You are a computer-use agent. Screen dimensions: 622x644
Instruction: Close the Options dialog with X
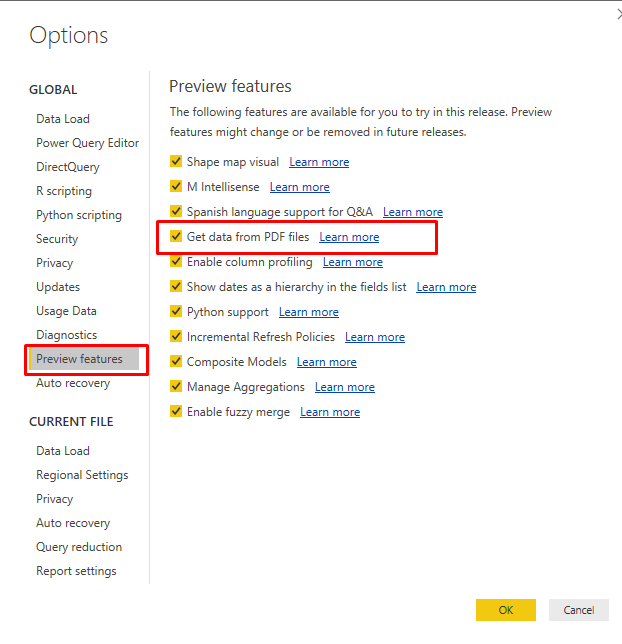tap(617, 14)
